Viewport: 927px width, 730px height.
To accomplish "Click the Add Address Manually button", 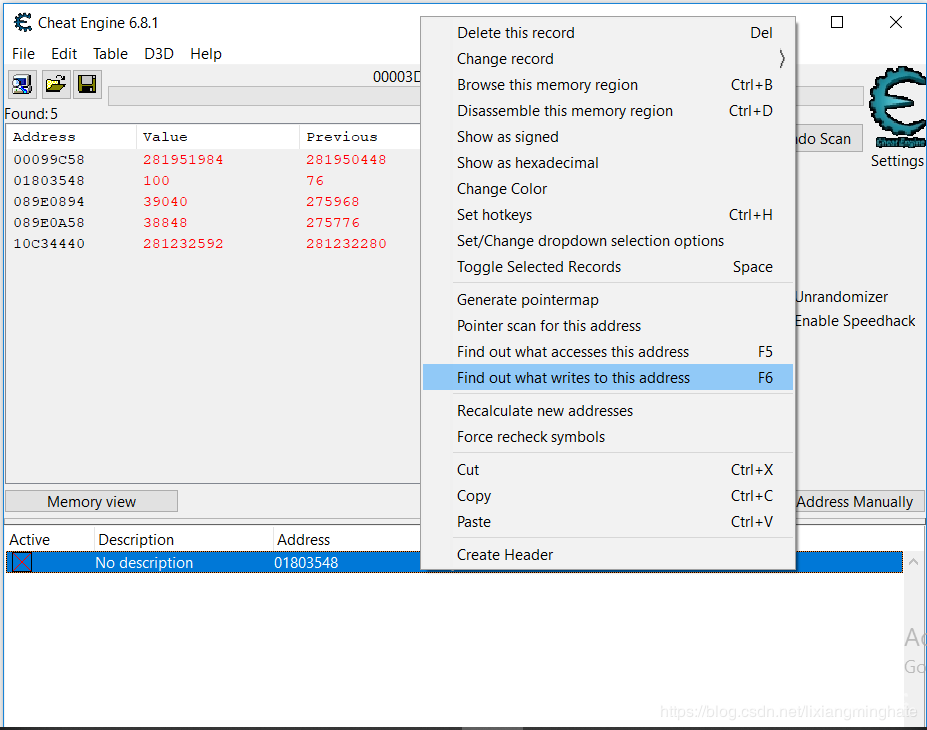I will pos(859,502).
